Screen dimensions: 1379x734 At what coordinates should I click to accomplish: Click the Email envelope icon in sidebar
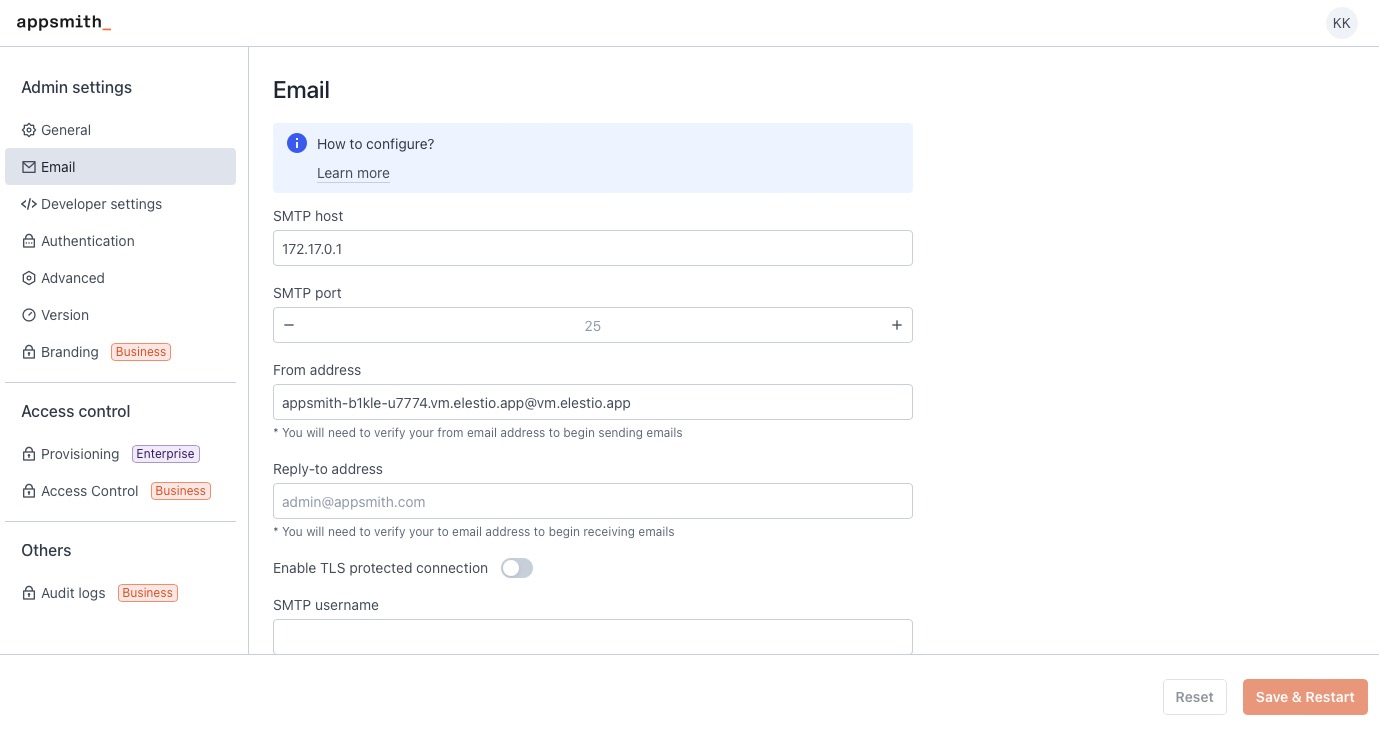(28, 167)
